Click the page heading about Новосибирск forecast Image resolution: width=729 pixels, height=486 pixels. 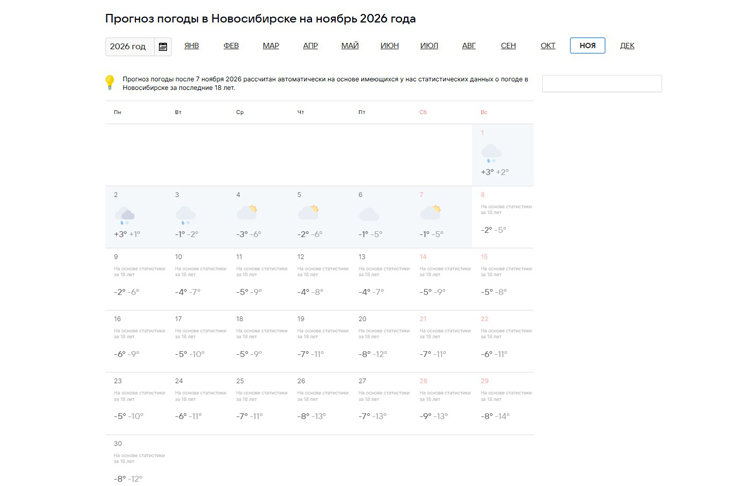point(260,19)
